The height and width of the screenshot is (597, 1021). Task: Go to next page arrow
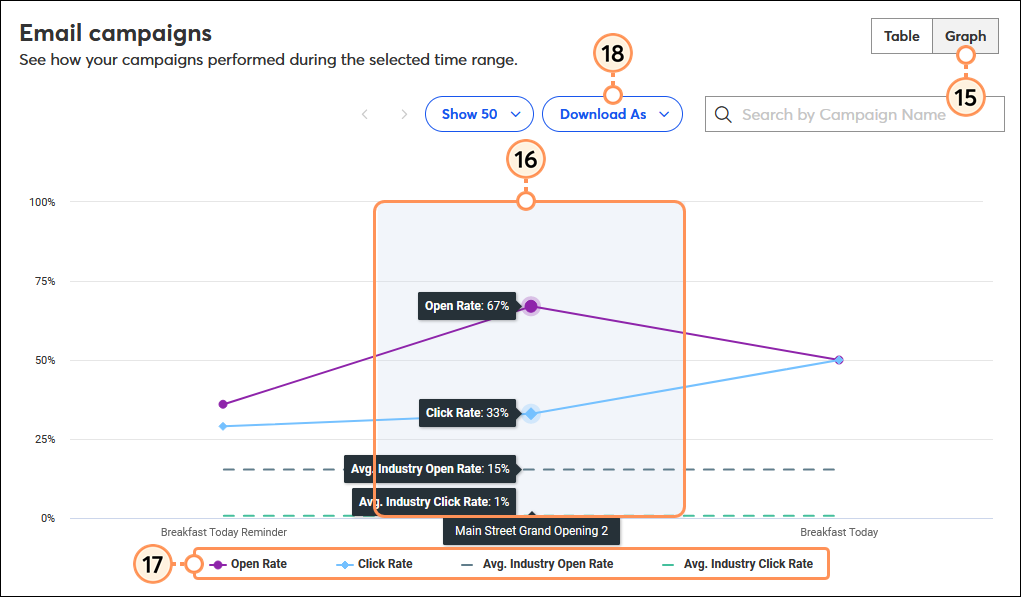[404, 115]
